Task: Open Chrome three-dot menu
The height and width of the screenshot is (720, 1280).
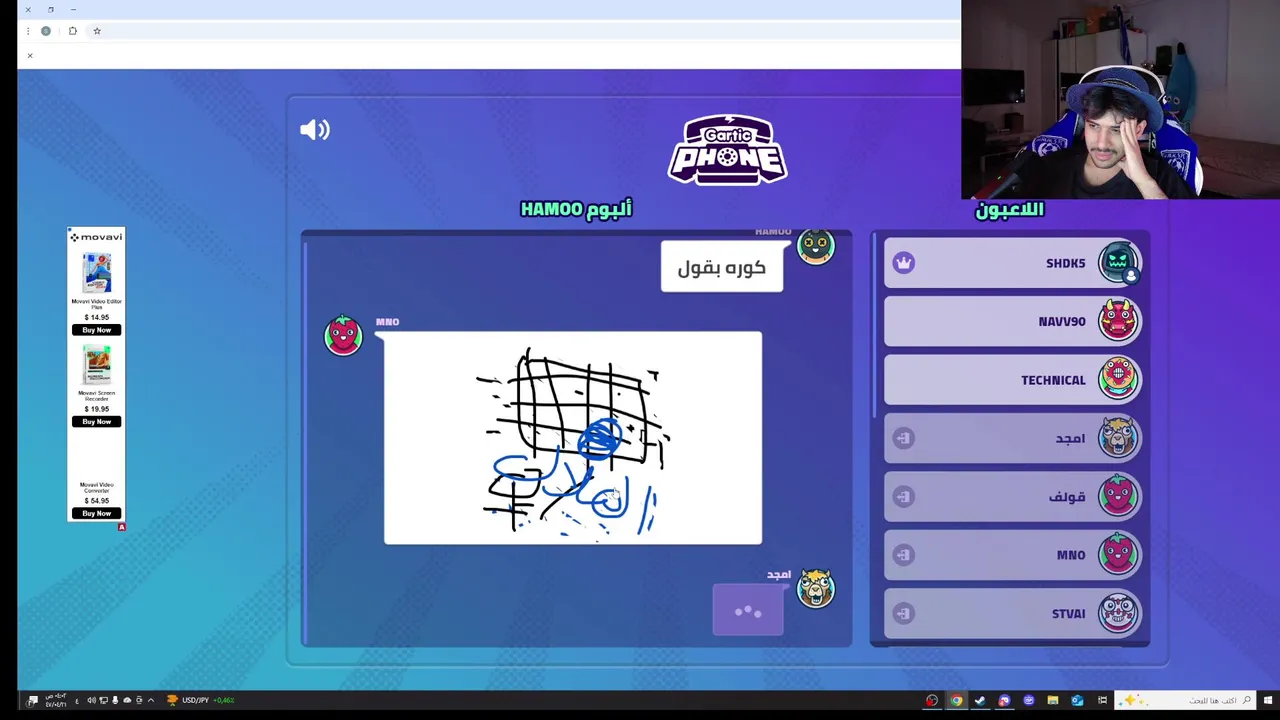Action: [x=28, y=31]
